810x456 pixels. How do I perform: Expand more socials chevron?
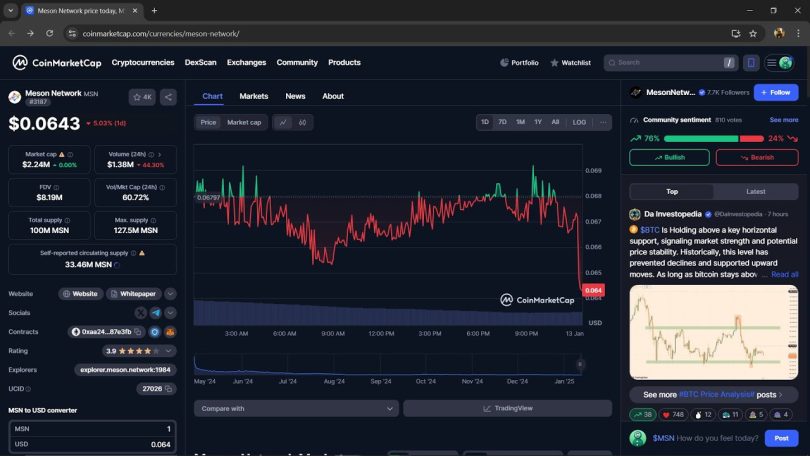point(170,313)
